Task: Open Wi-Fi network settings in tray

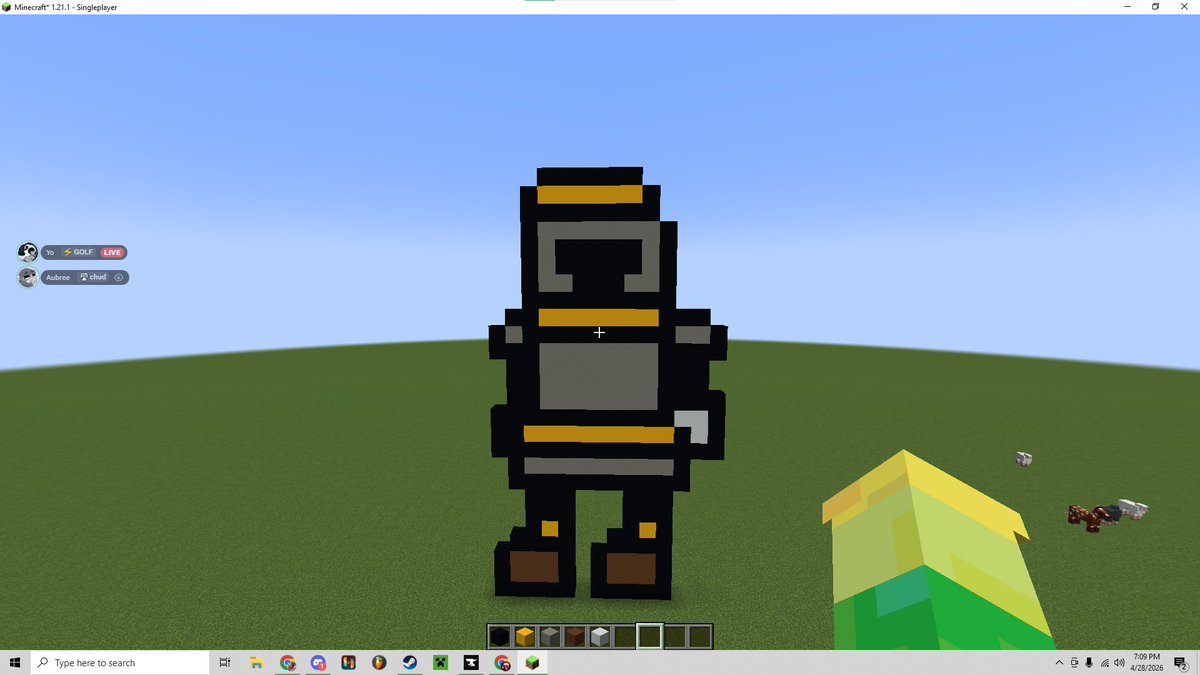Action: click(x=1105, y=663)
